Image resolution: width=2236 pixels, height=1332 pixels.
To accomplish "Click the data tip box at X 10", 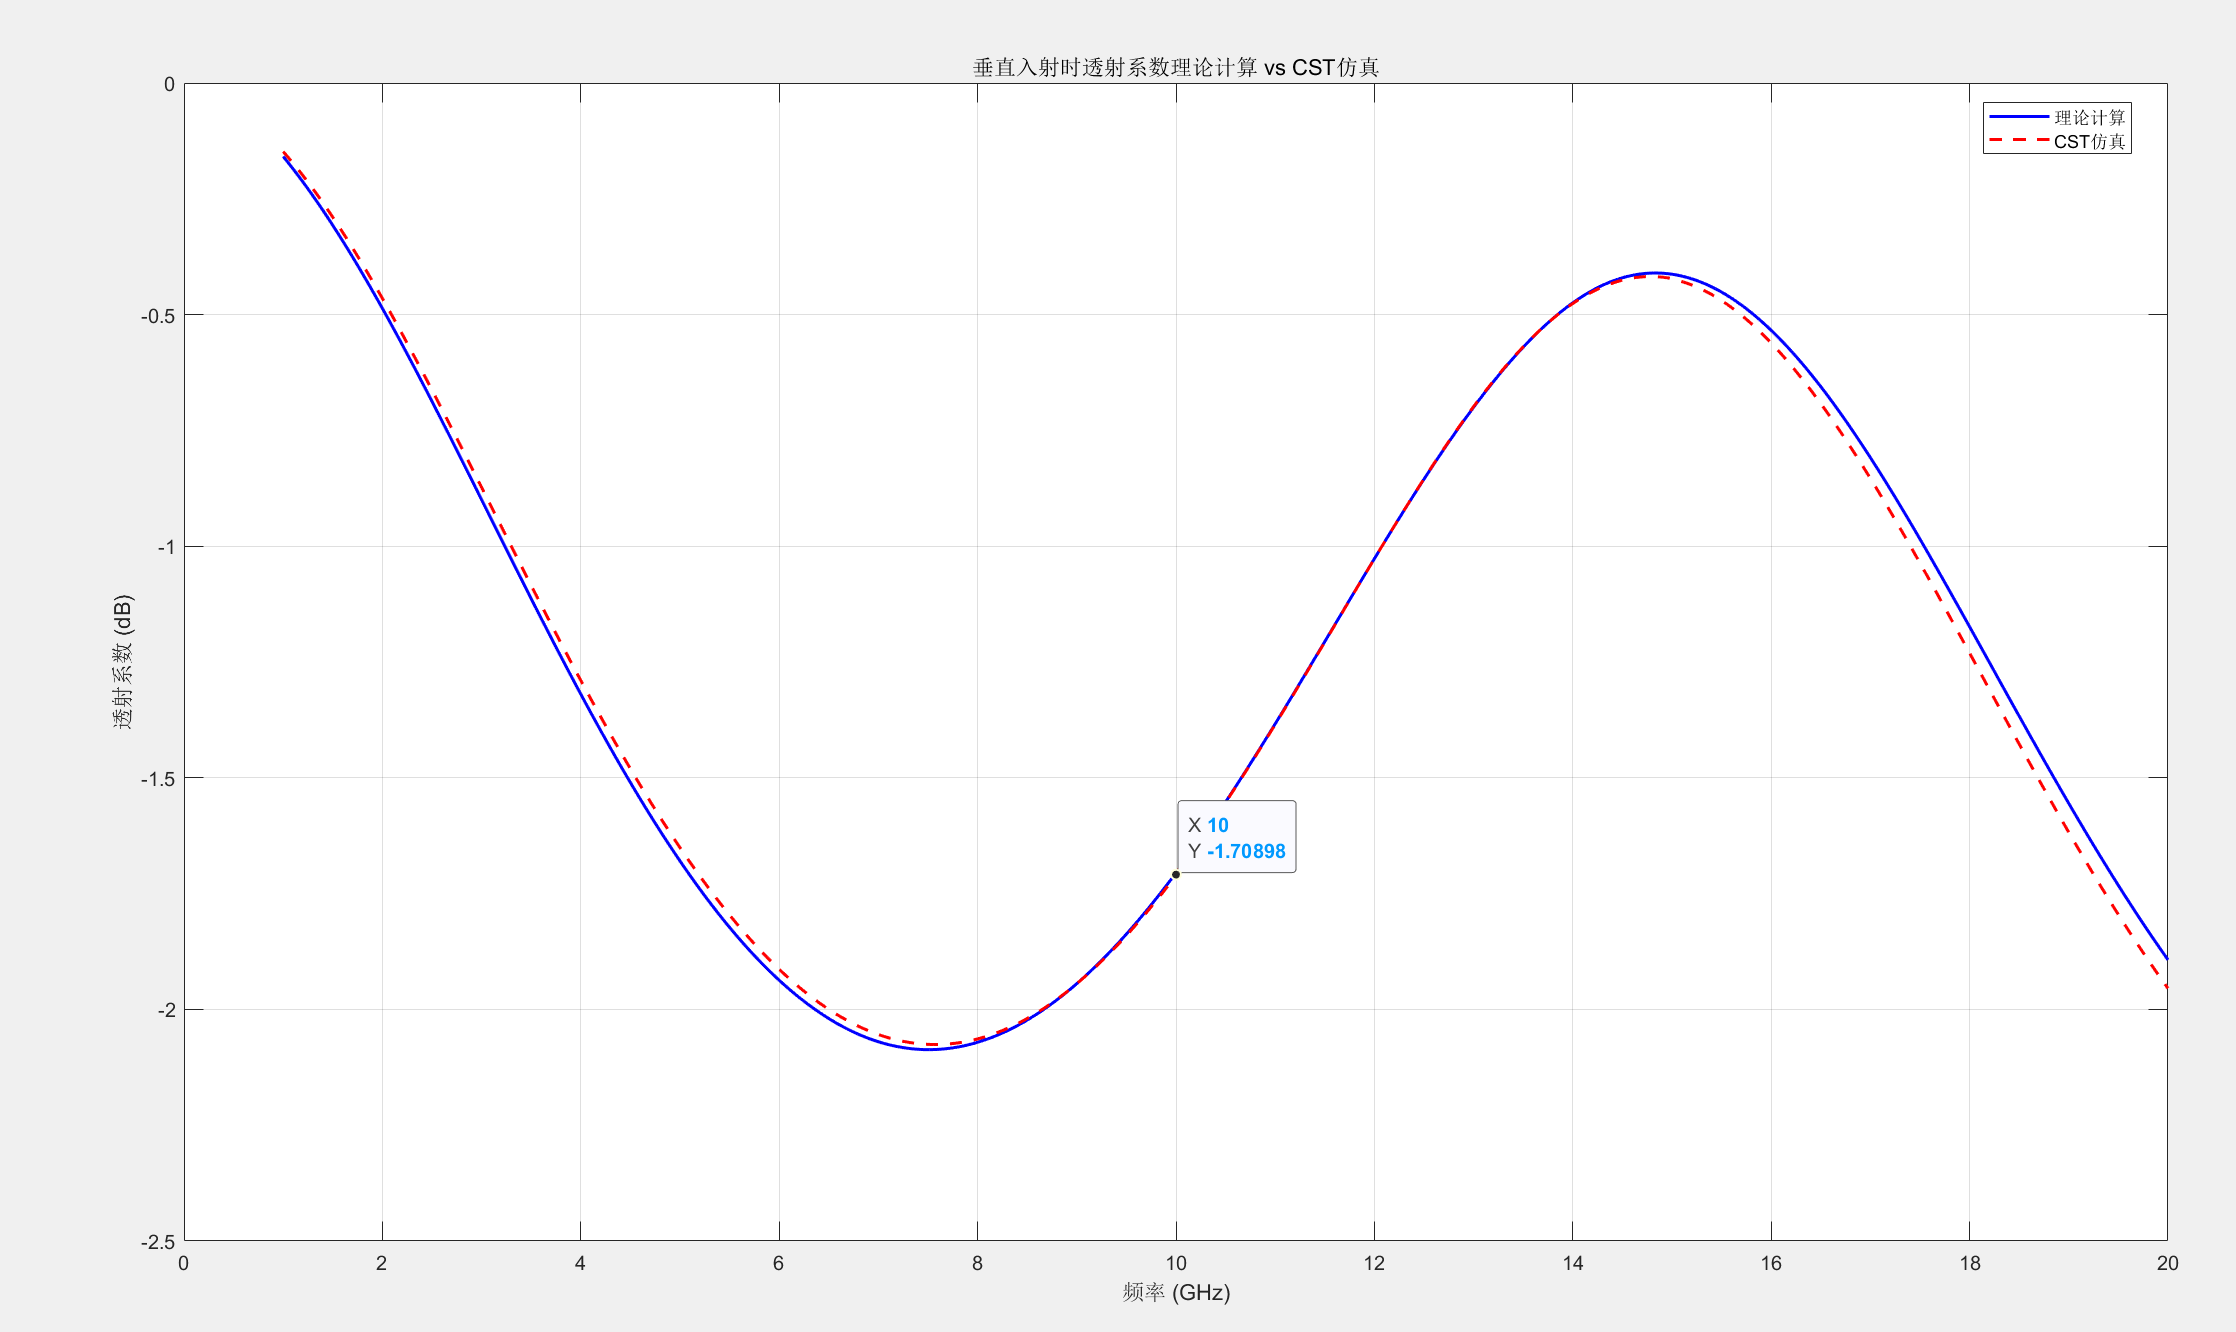I will click(1236, 837).
